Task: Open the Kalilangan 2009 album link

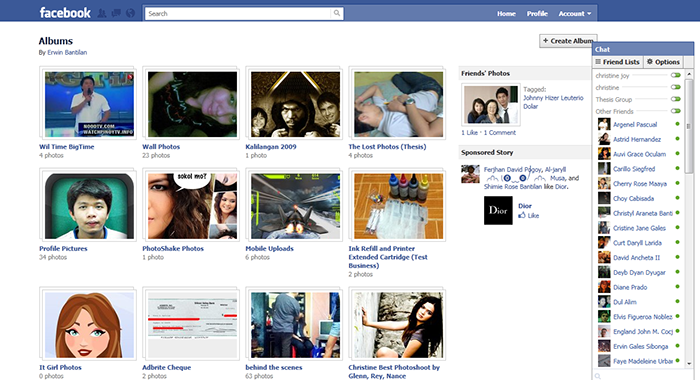Action: 271,146
